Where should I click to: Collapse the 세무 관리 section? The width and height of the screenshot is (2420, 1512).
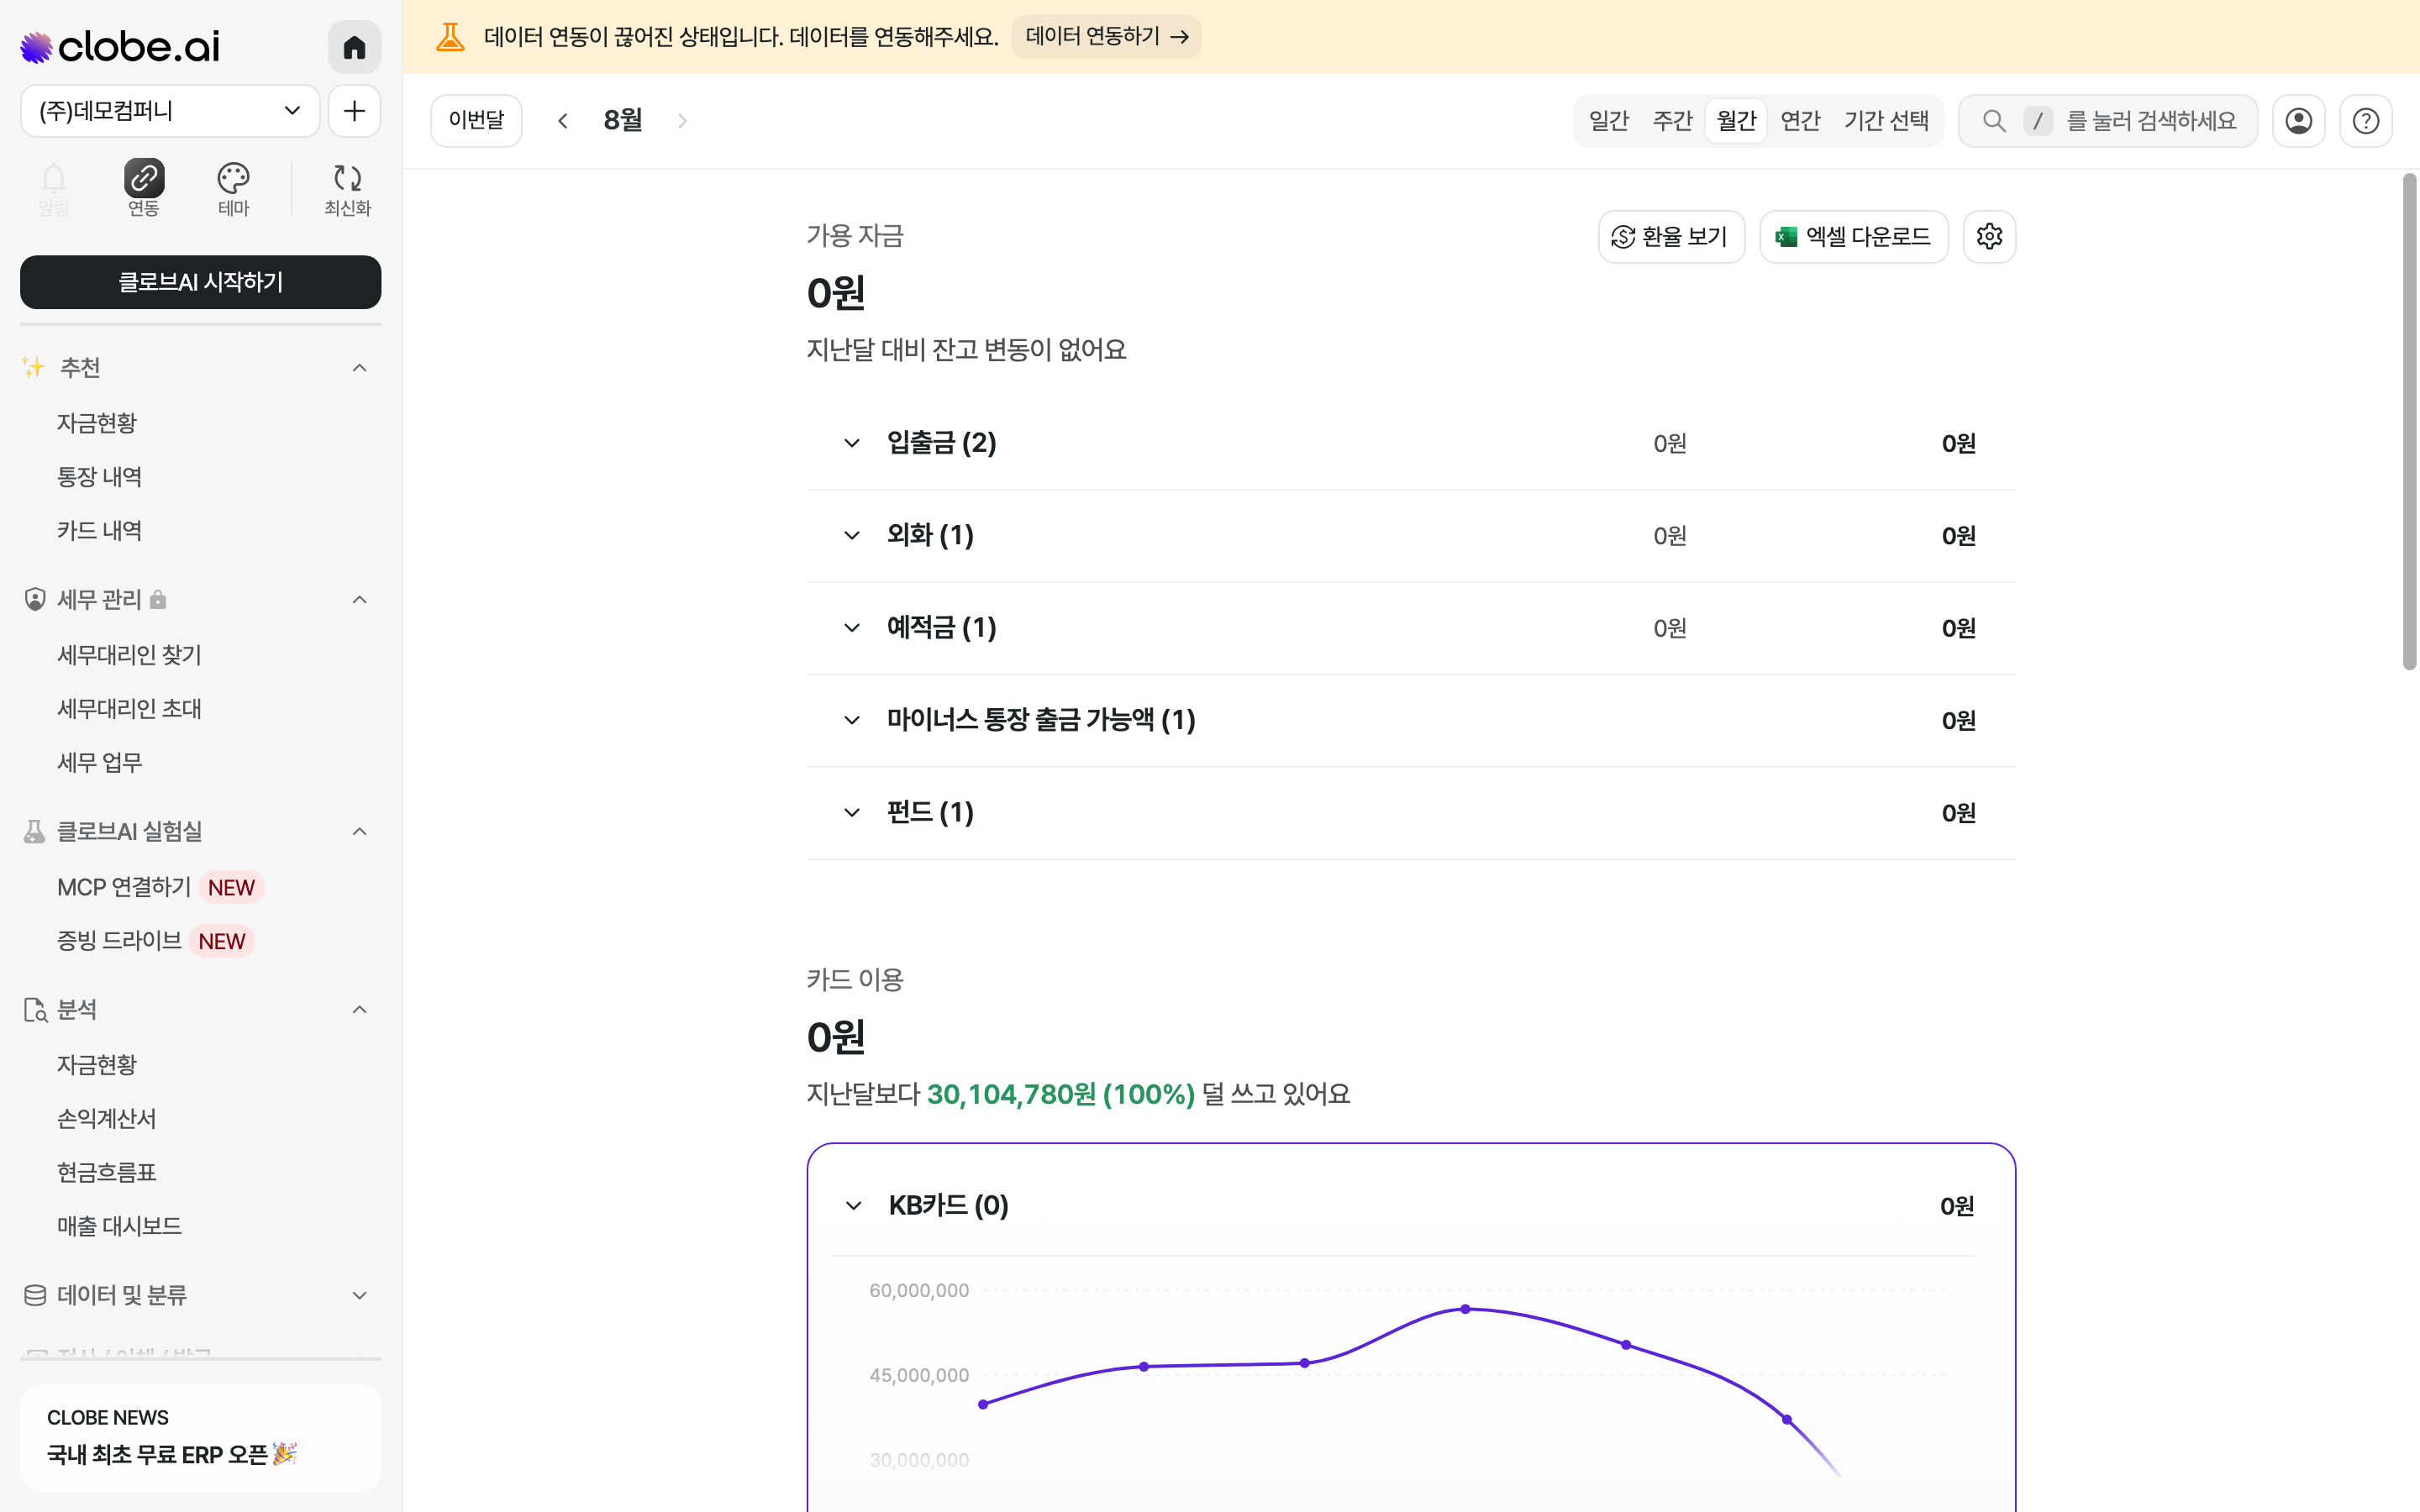coord(360,599)
